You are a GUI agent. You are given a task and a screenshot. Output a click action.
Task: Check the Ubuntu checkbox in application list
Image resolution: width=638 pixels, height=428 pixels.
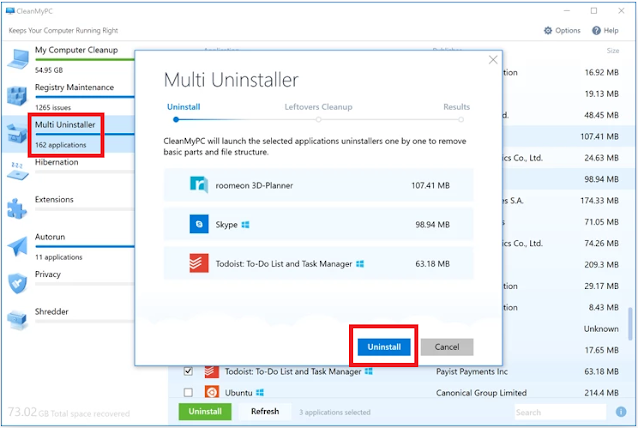pyautogui.click(x=188, y=393)
